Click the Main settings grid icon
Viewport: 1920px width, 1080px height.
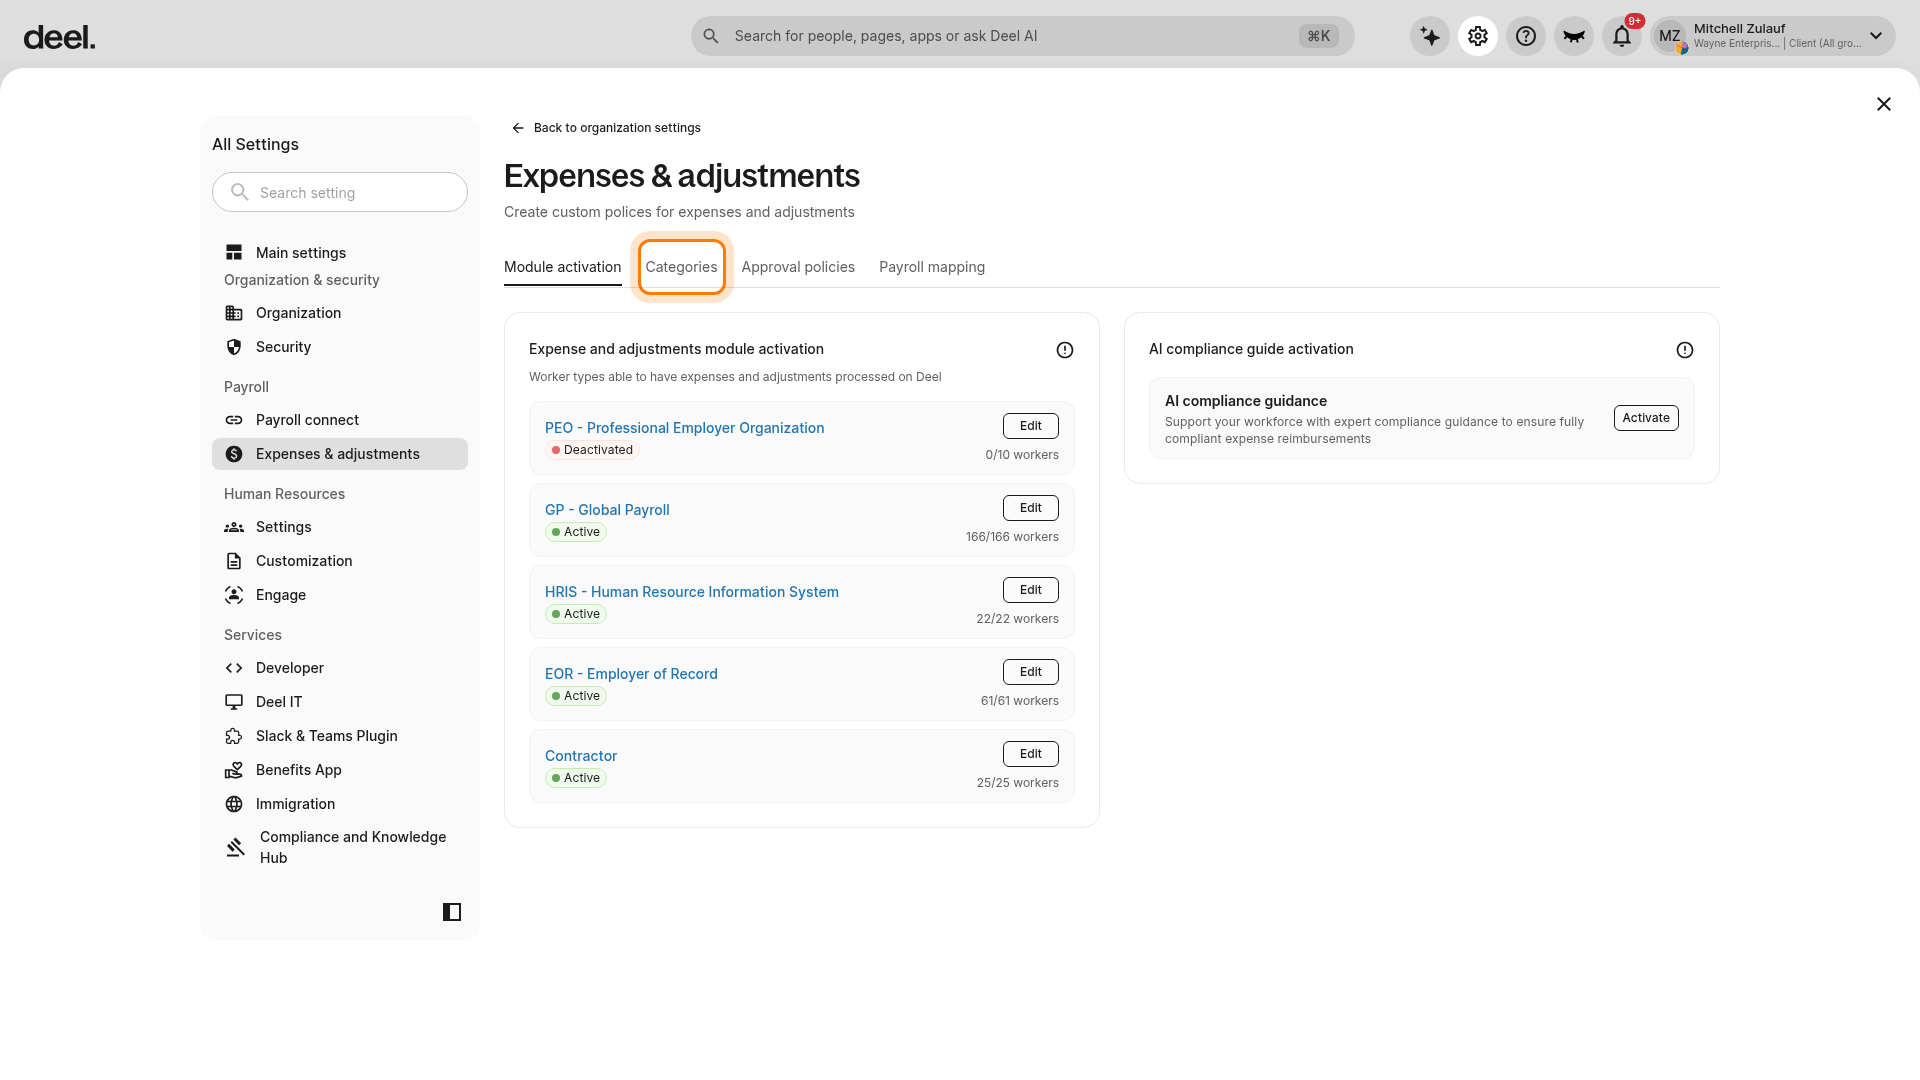tap(234, 253)
